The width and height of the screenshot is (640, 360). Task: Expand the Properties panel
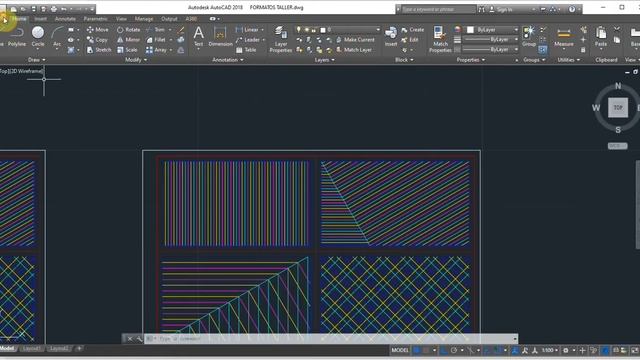pos(471,60)
